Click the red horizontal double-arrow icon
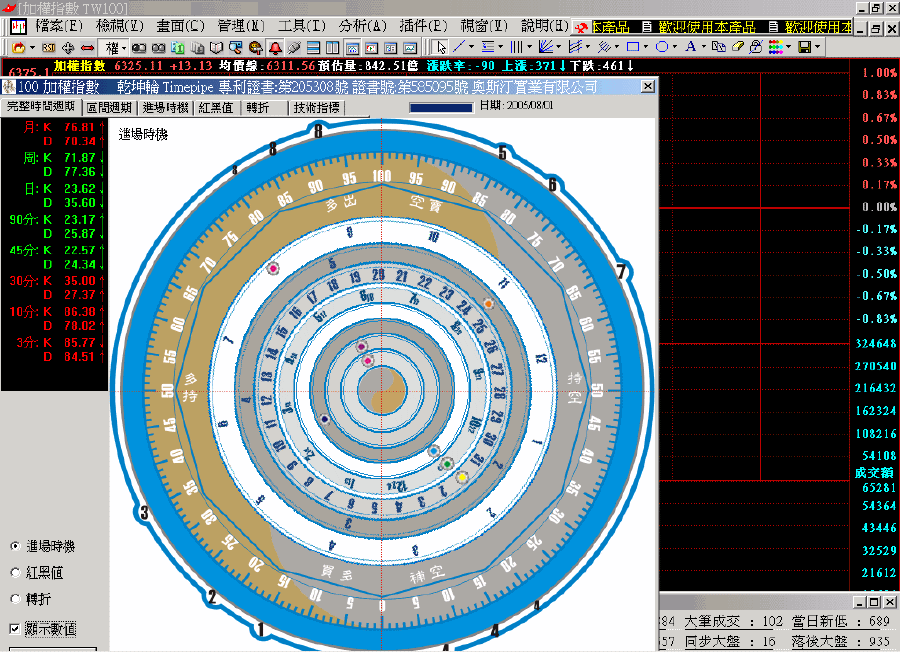The image size is (900, 652). pos(87,47)
